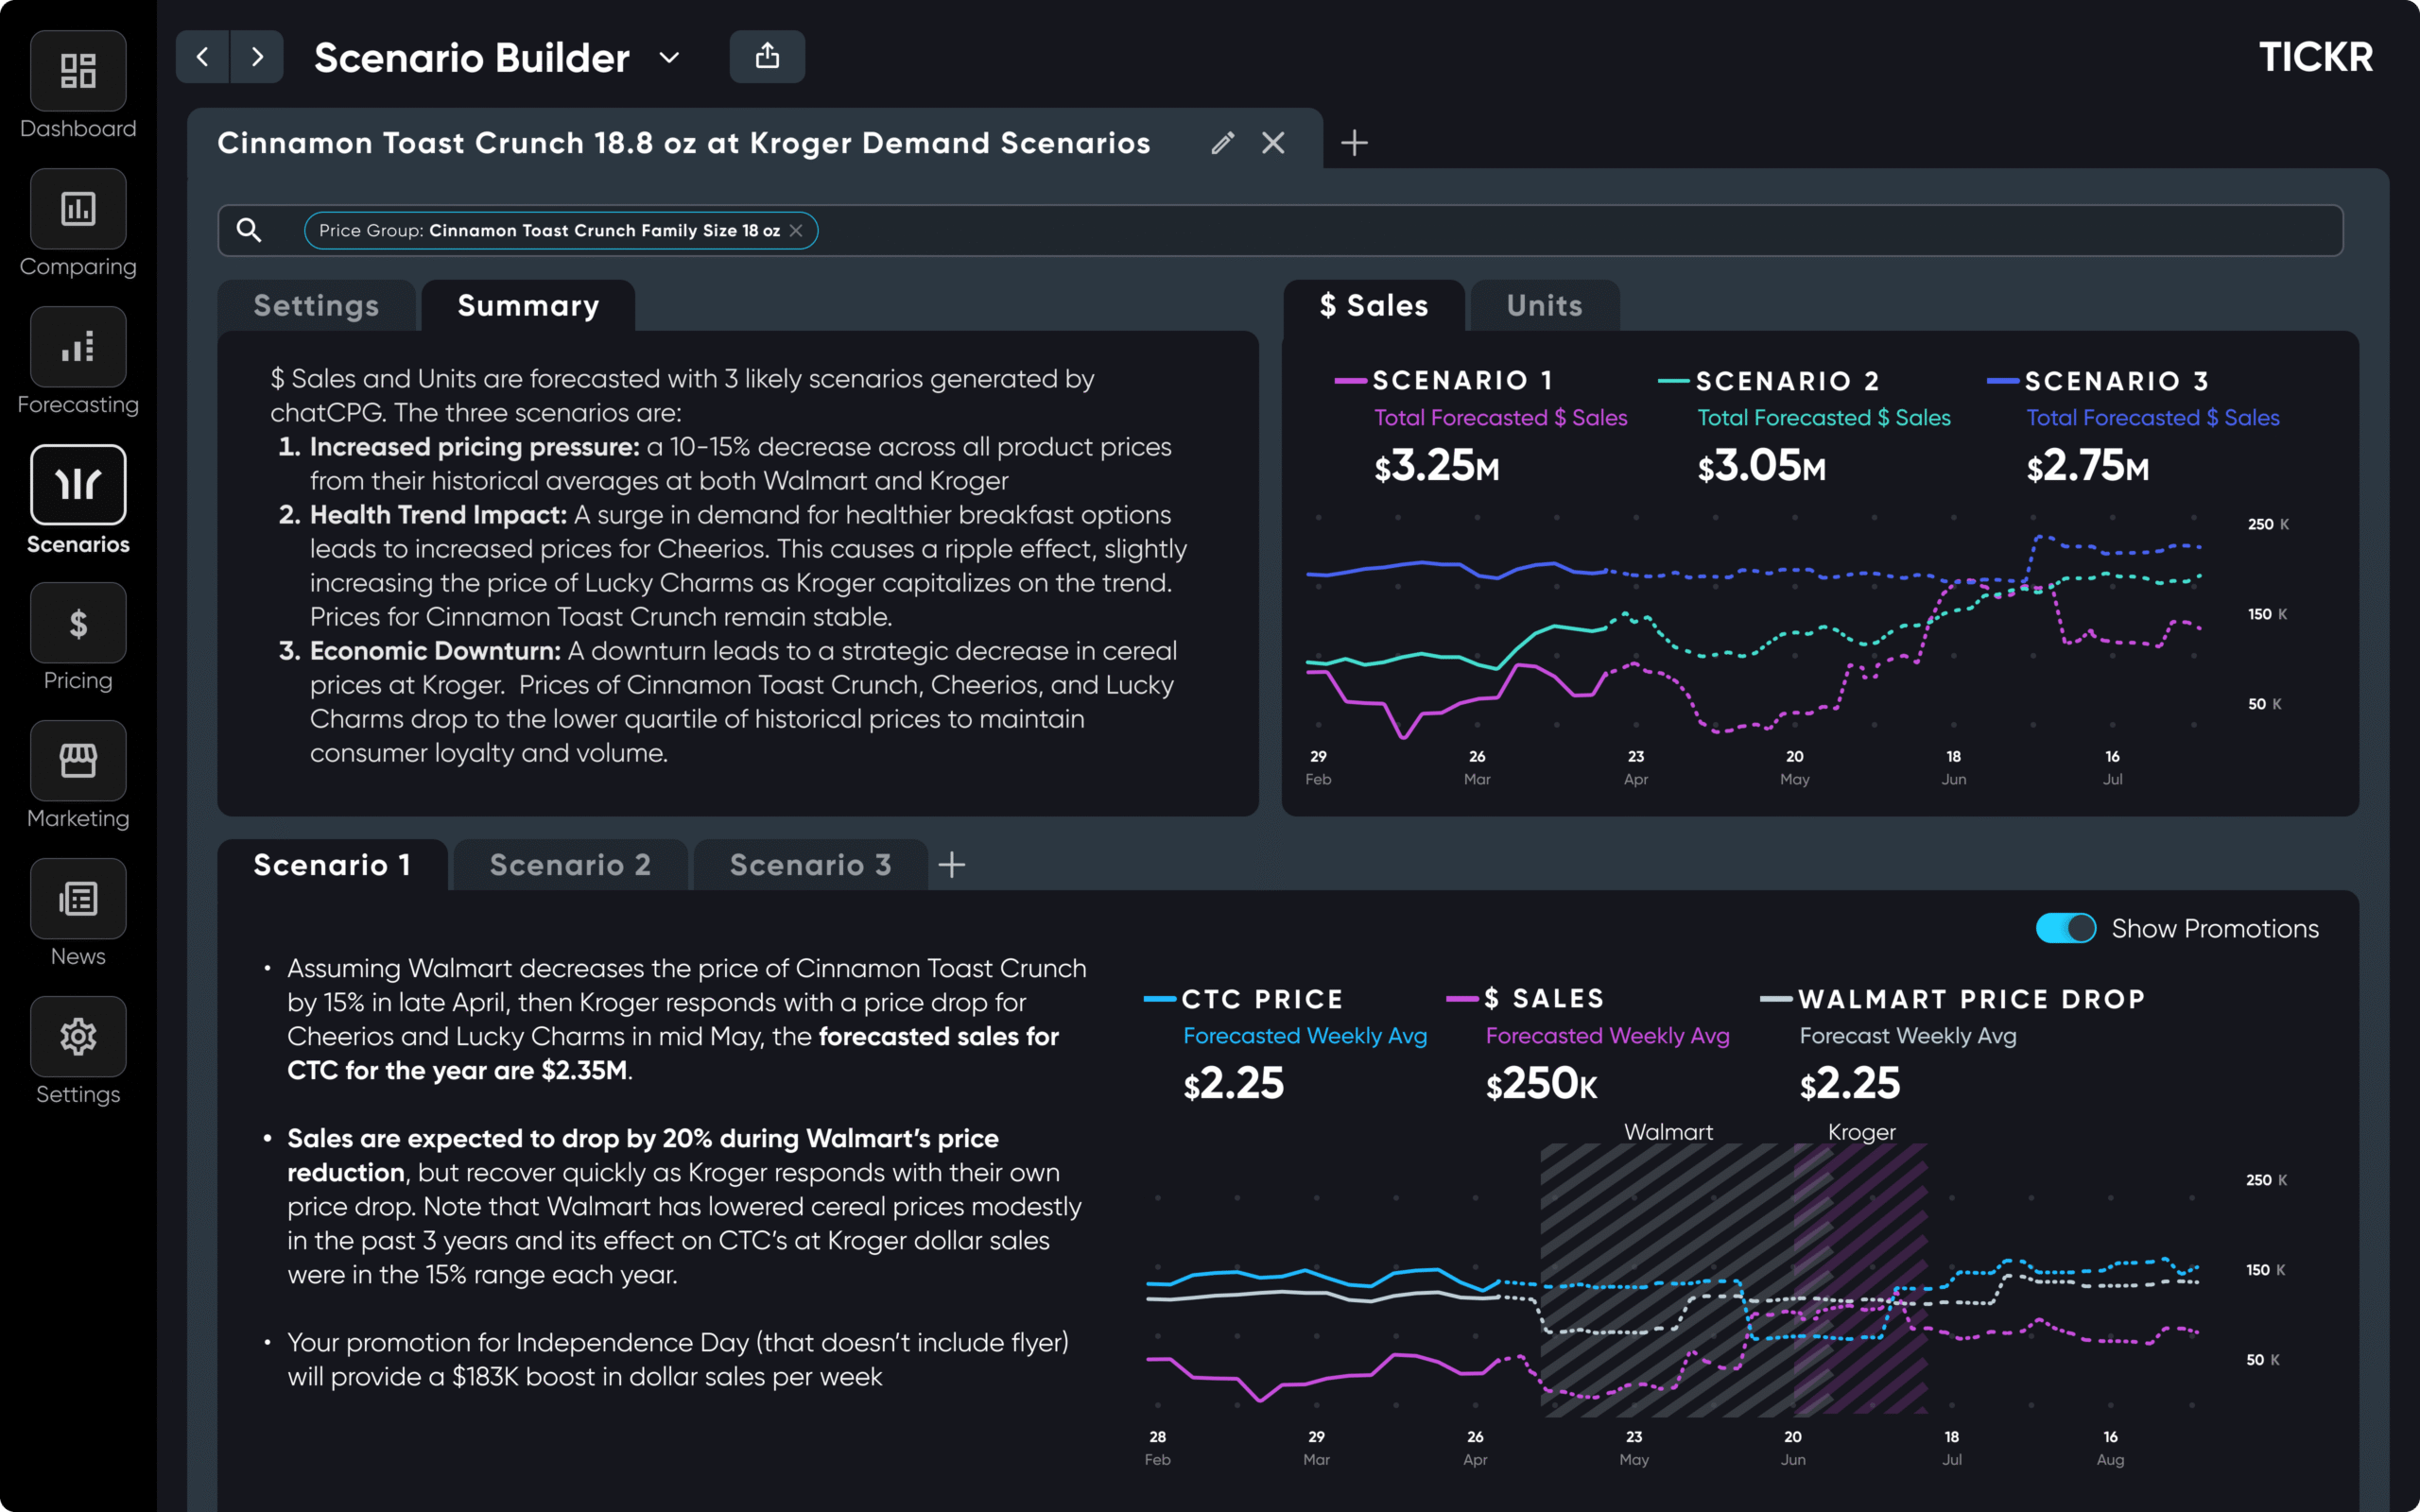Open the Comparing sidebar icon
The width and height of the screenshot is (2420, 1512).
click(78, 209)
